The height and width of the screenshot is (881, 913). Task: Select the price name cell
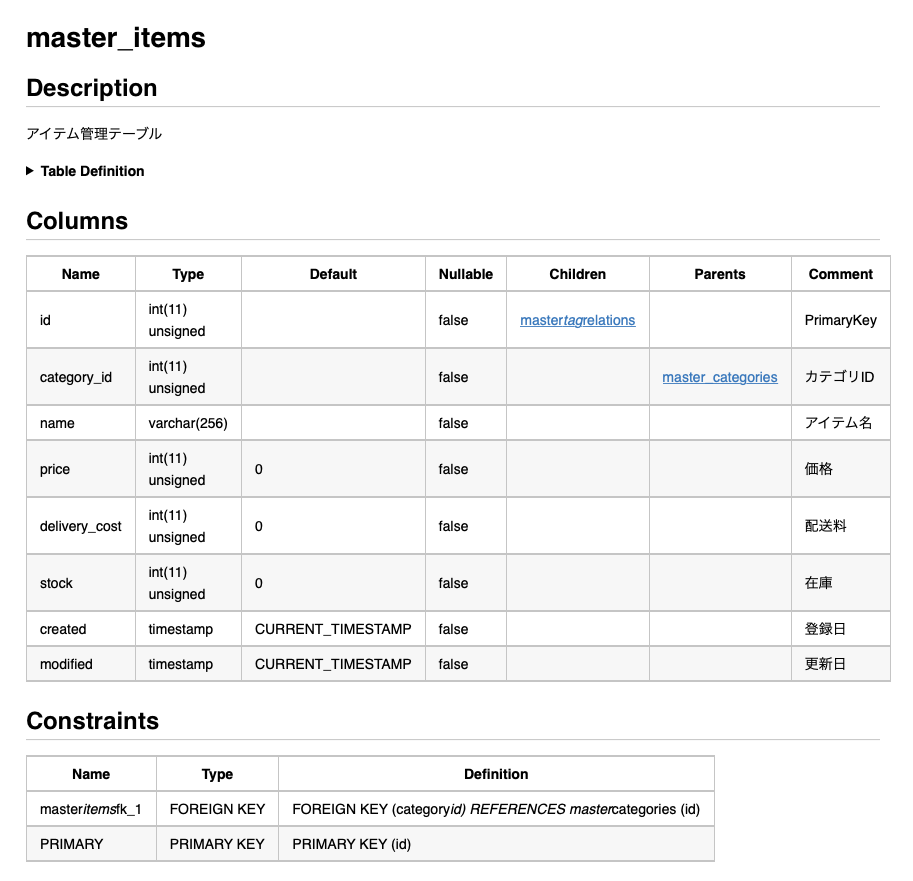tap(81, 469)
